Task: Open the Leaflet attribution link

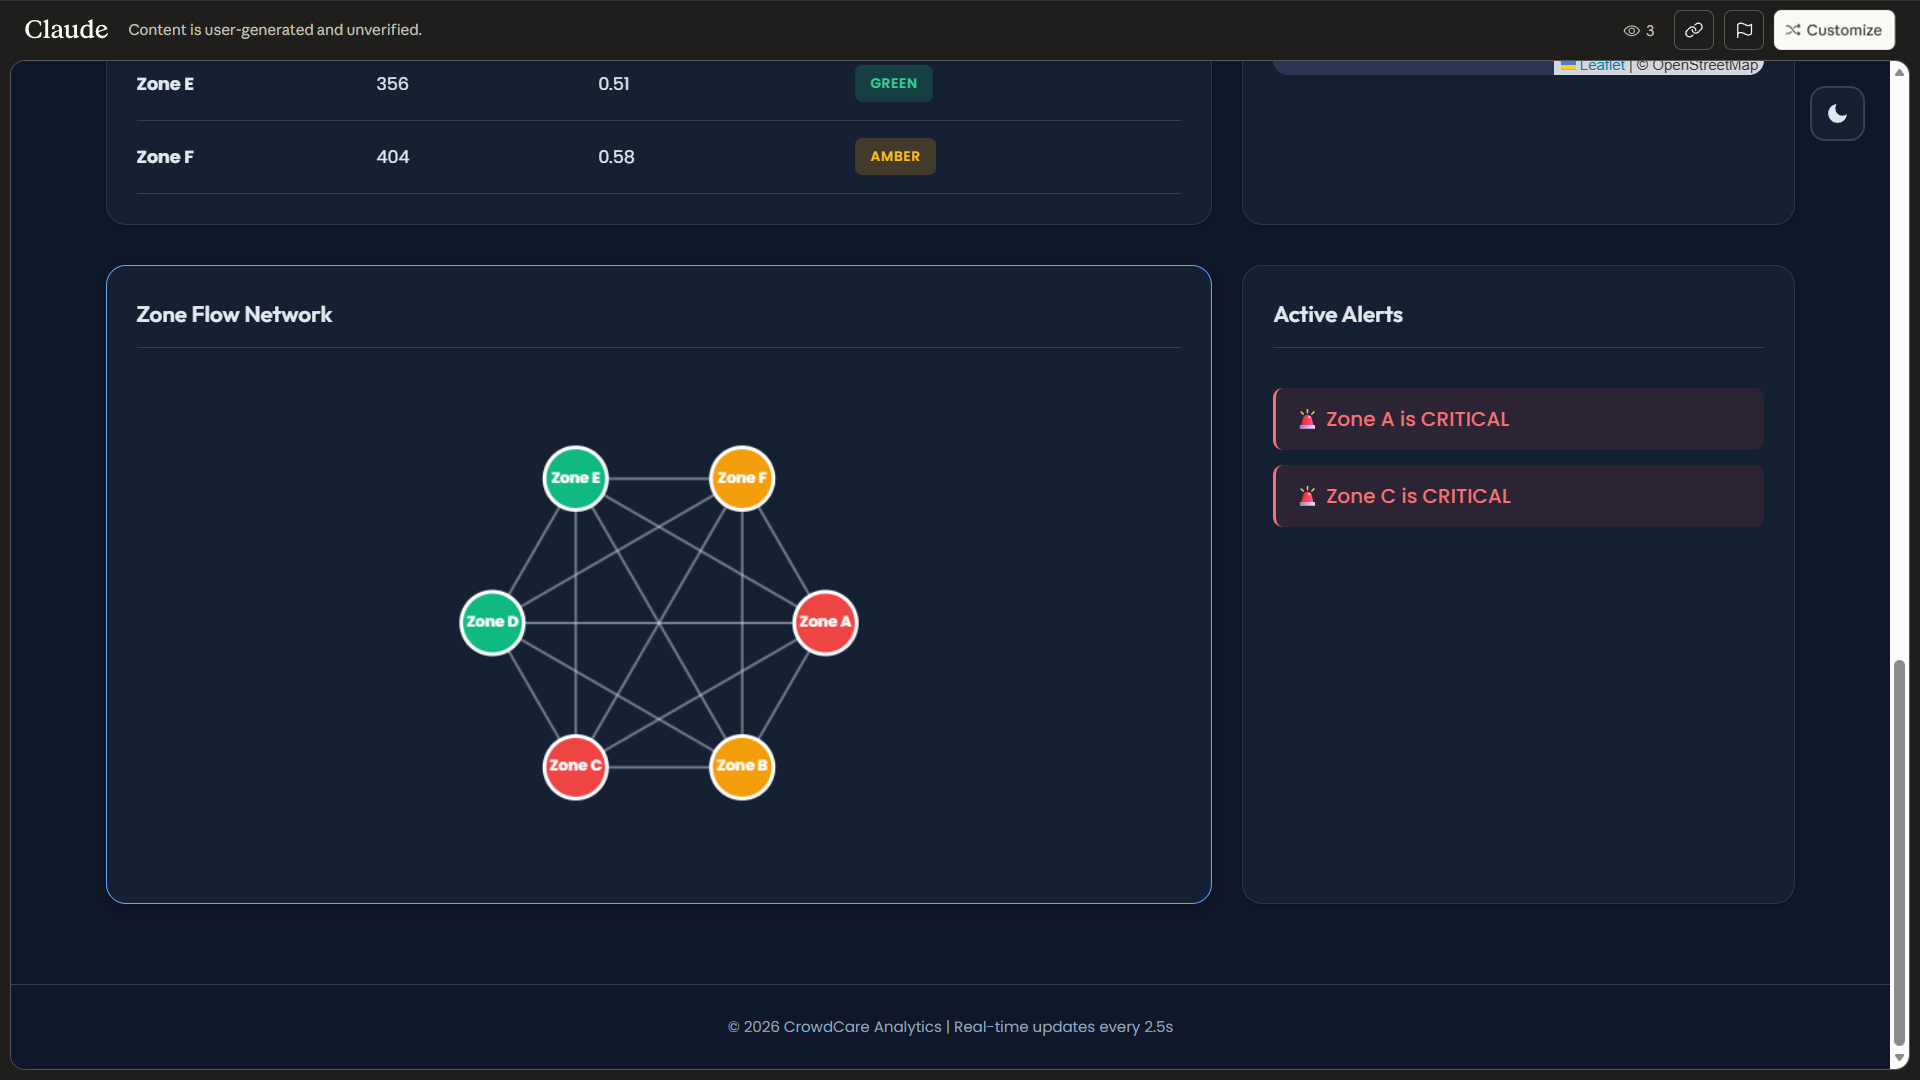Action: (x=1601, y=66)
